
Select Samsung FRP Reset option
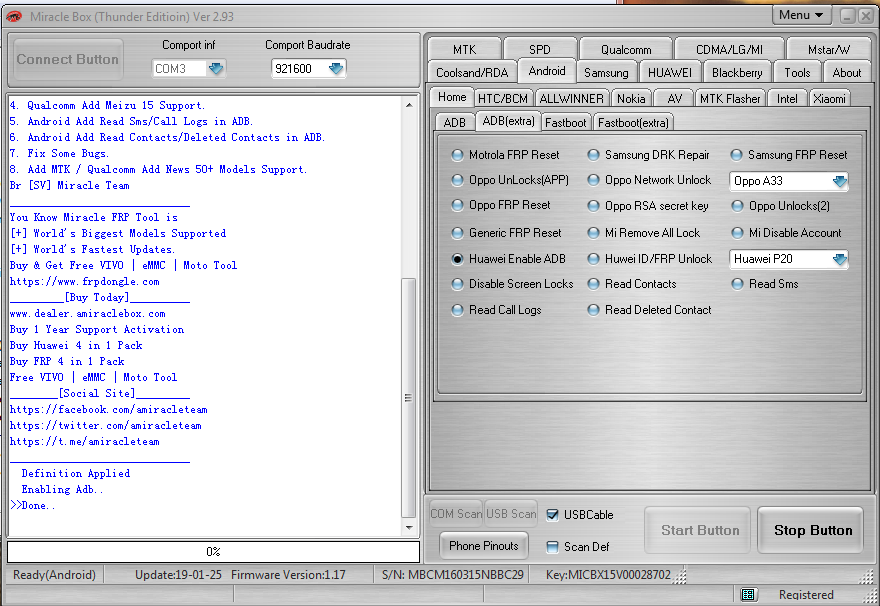coord(790,155)
